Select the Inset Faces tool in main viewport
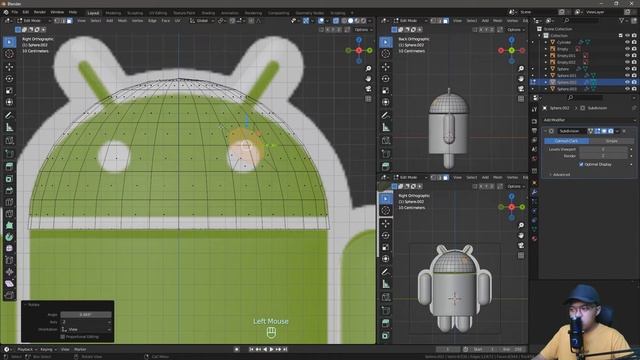Viewport: 640px width, 360px height. tap(9, 179)
